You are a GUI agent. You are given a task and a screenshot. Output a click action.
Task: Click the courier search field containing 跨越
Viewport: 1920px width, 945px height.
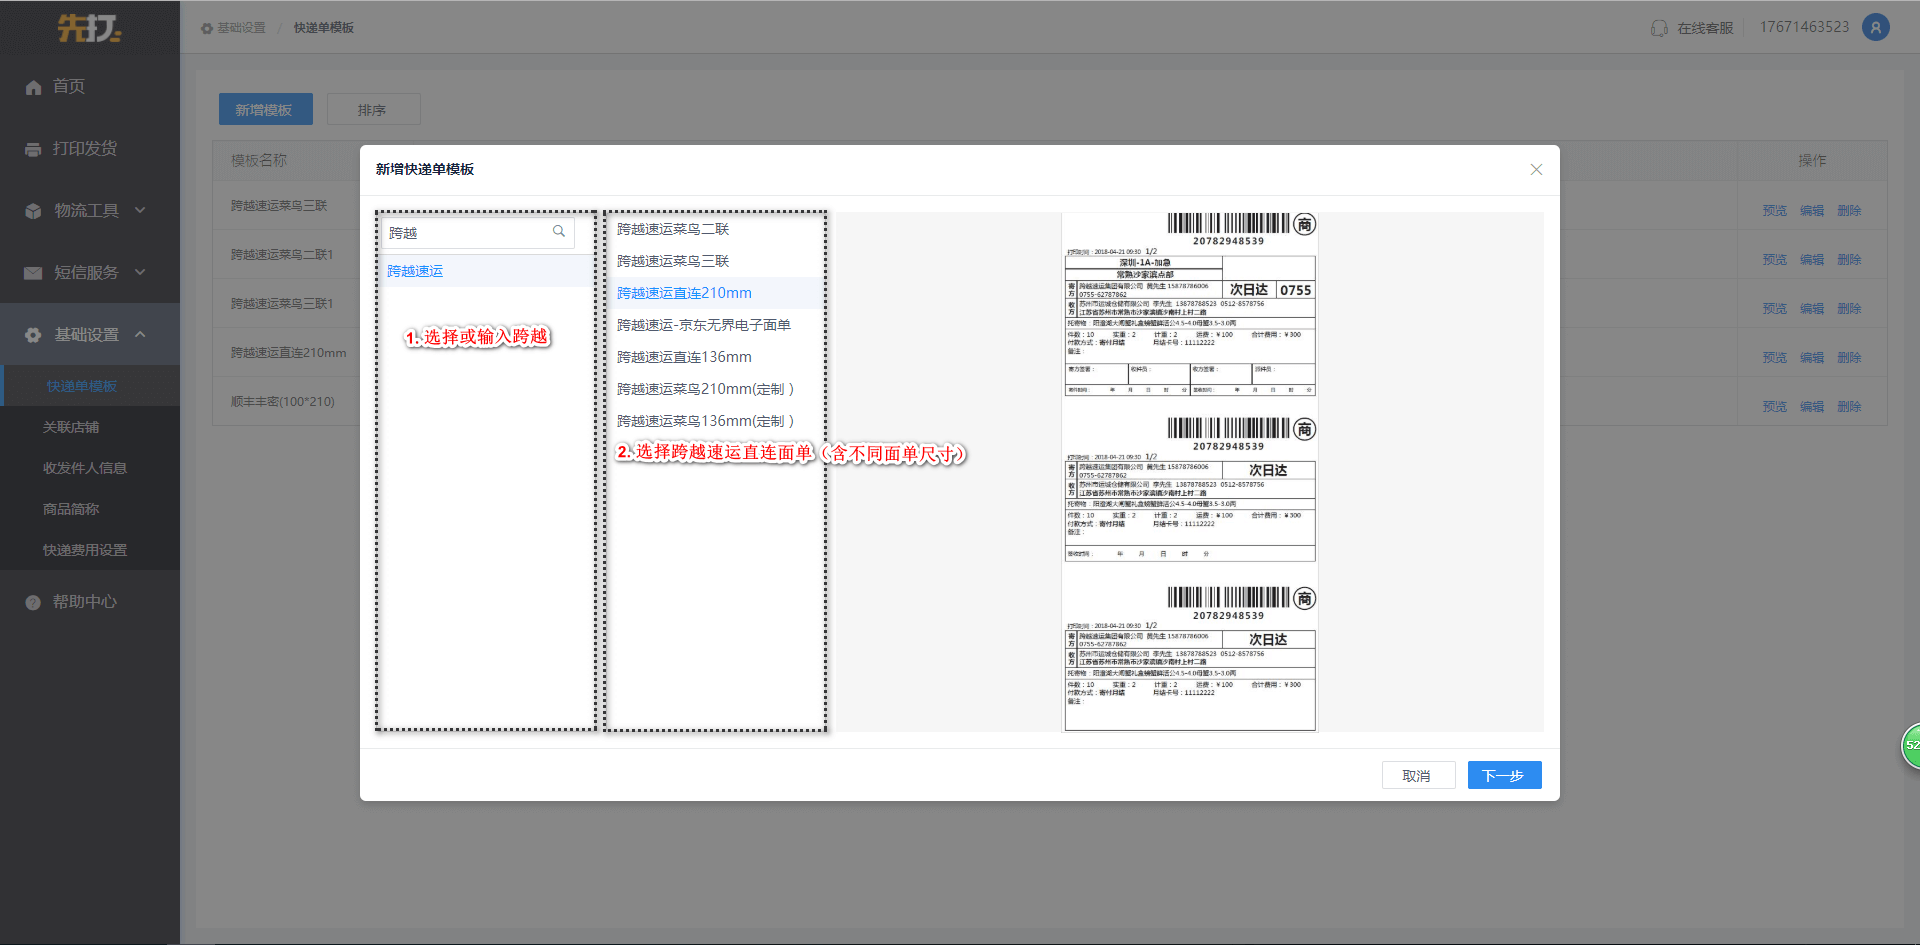478,232
